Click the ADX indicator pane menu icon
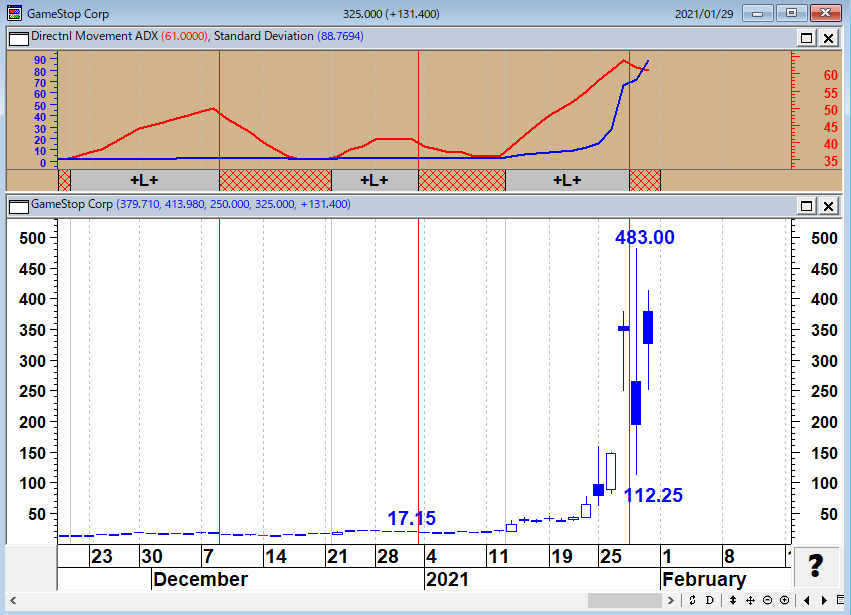Screen dimensions: 851x615 point(19,39)
